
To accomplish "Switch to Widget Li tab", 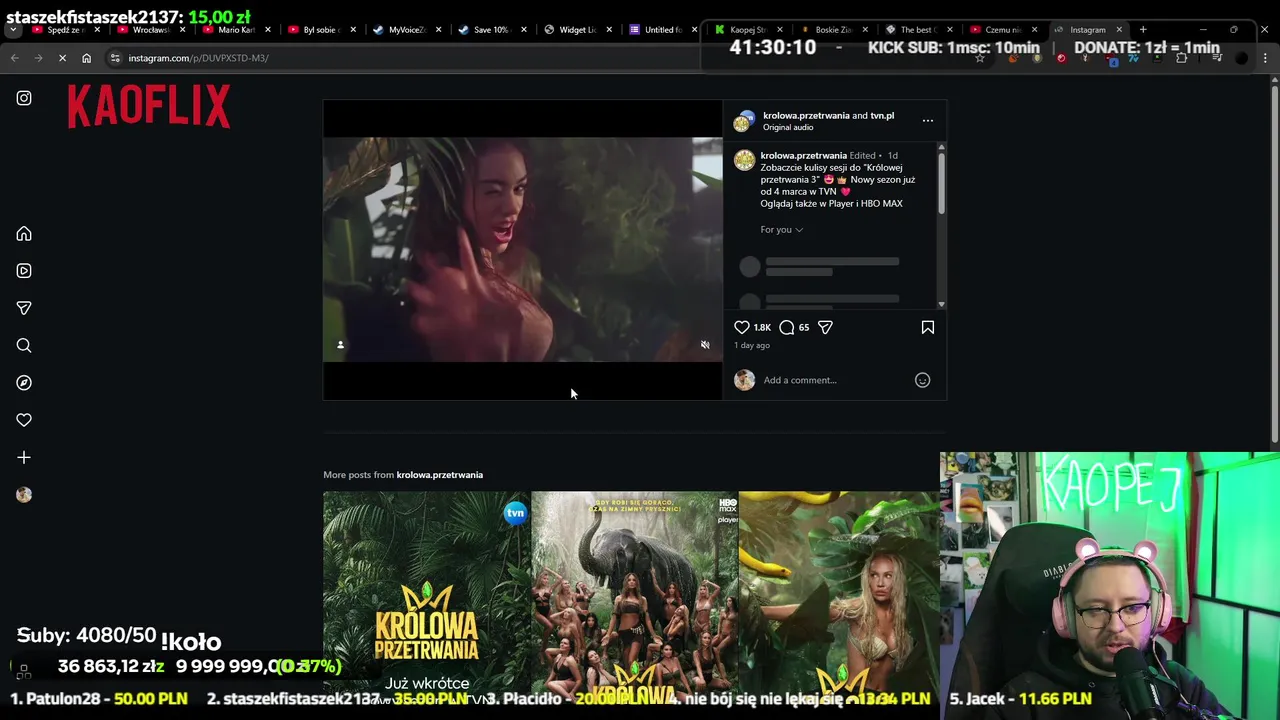I will coord(576,30).
